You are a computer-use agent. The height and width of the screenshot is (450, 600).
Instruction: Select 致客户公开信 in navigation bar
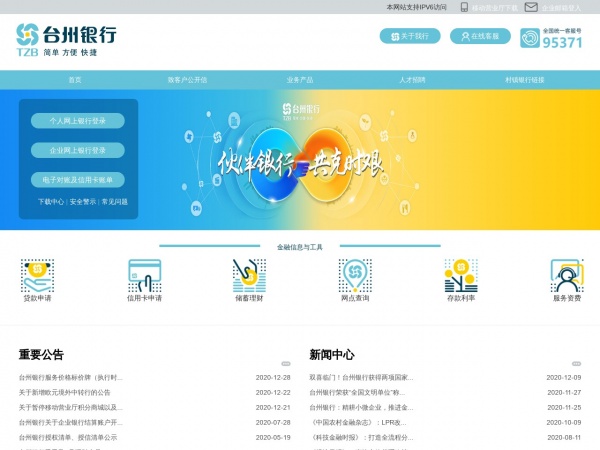(187, 80)
